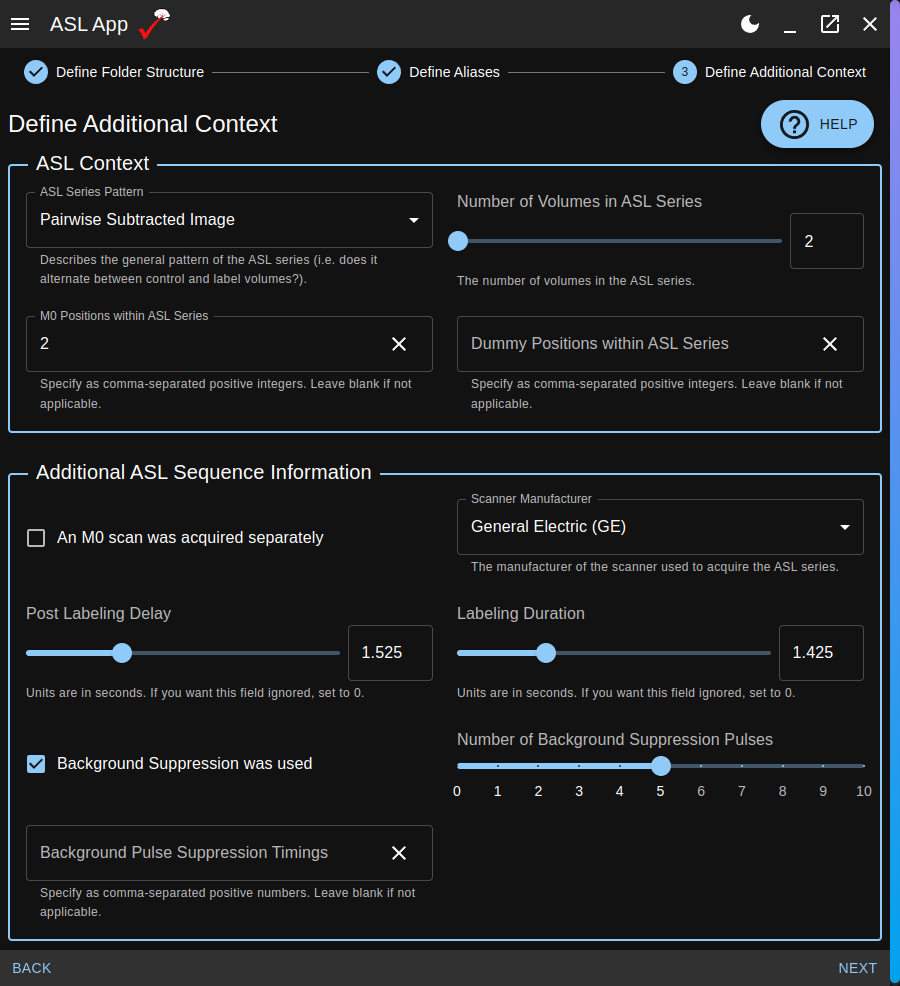This screenshot has width=900, height=986.
Task: Disable 'Background Suppression was used'
Action: click(x=36, y=763)
